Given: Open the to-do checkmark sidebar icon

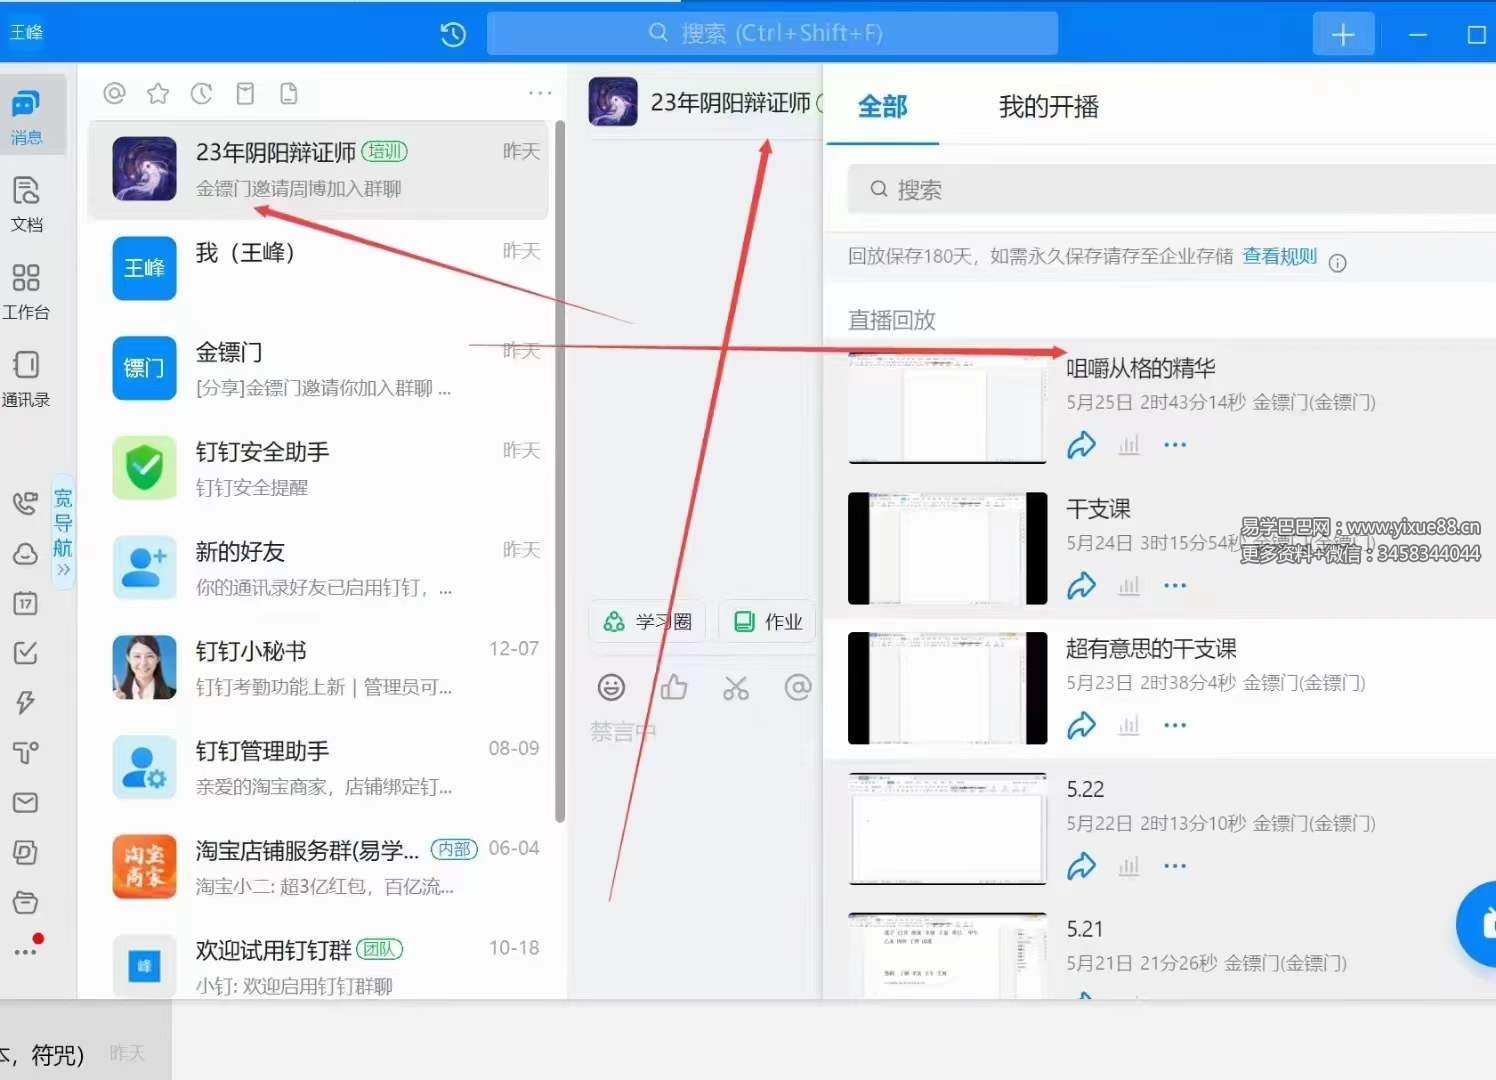Looking at the screenshot, I should (x=25, y=653).
